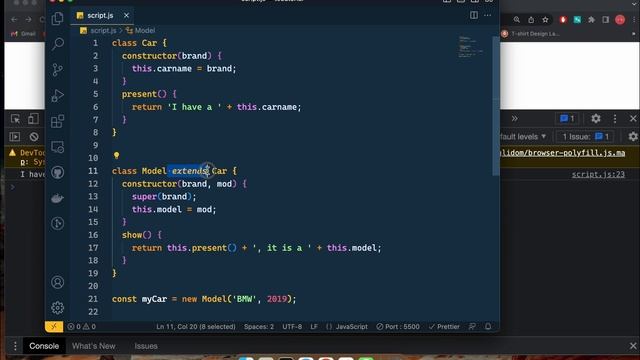Click the VS Code editor vertical scrollbar
640x360 pixels.
(496, 106)
